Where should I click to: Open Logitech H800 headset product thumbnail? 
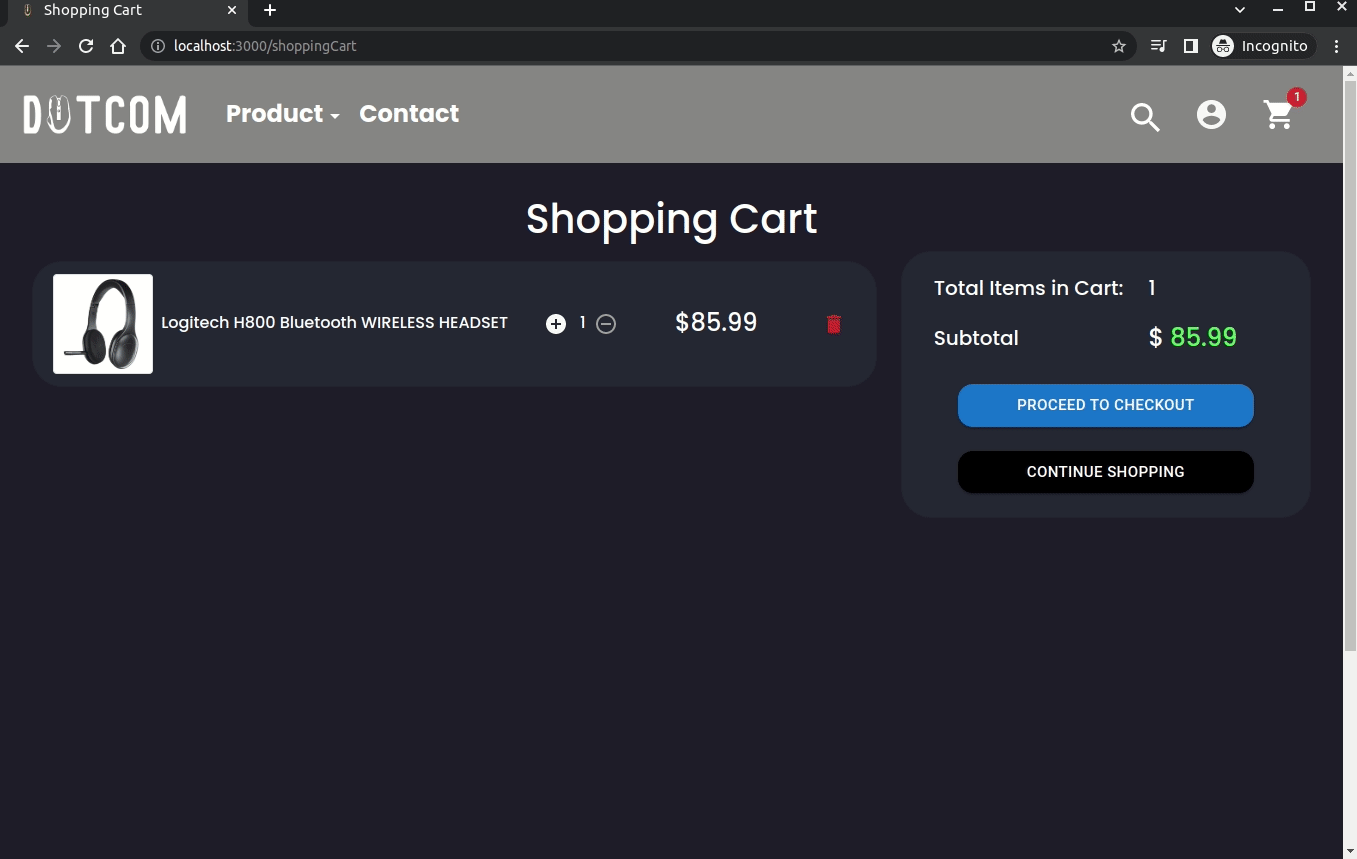click(x=103, y=324)
